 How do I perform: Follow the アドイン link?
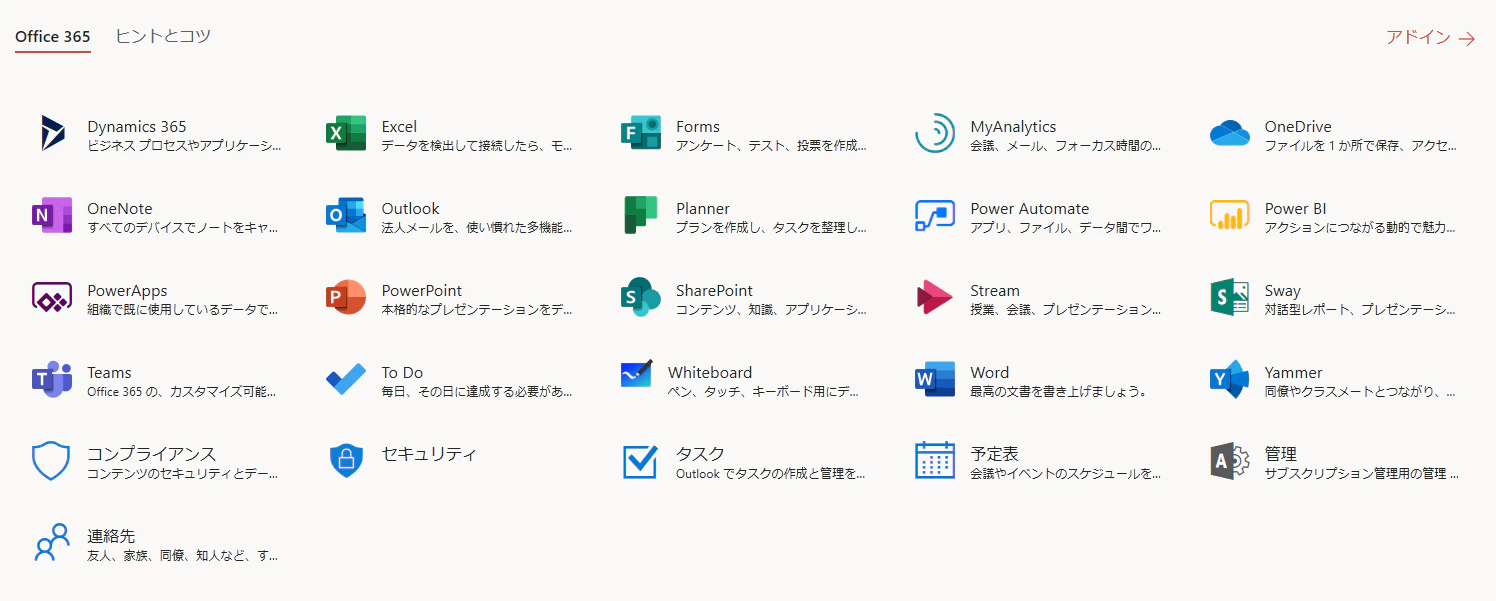coord(1418,37)
